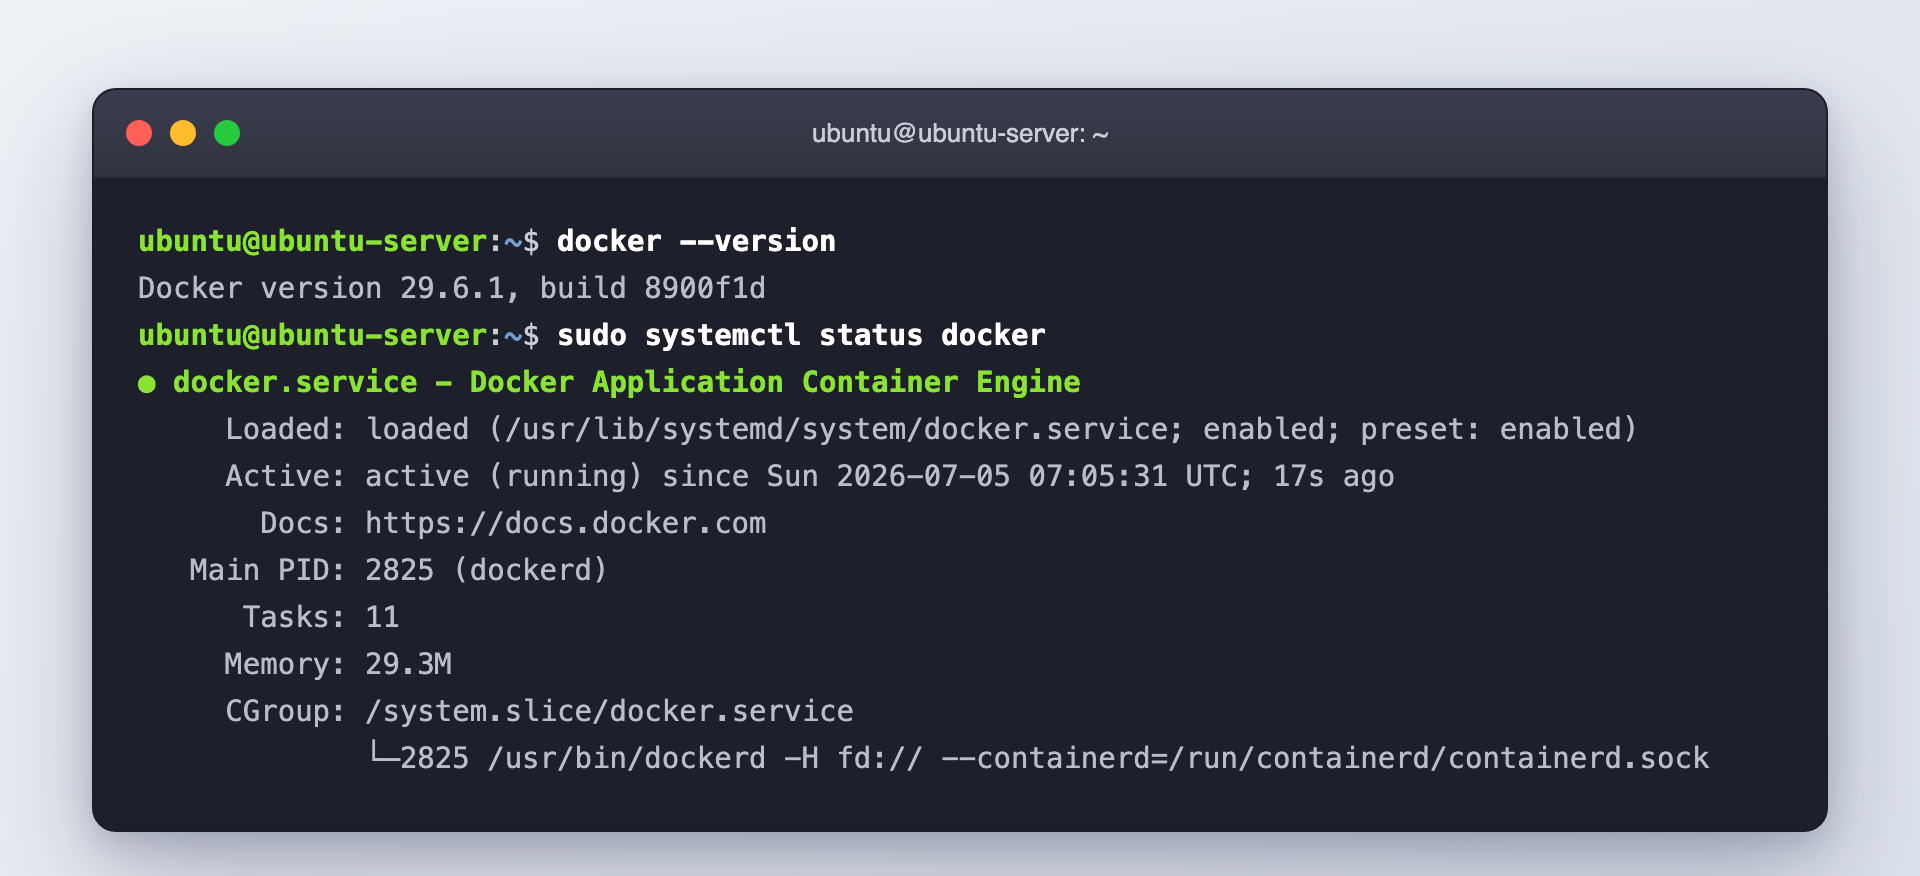Click the "CGroup:" label
The width and height of the screenshot is (1920, 876).
[285, 711]
